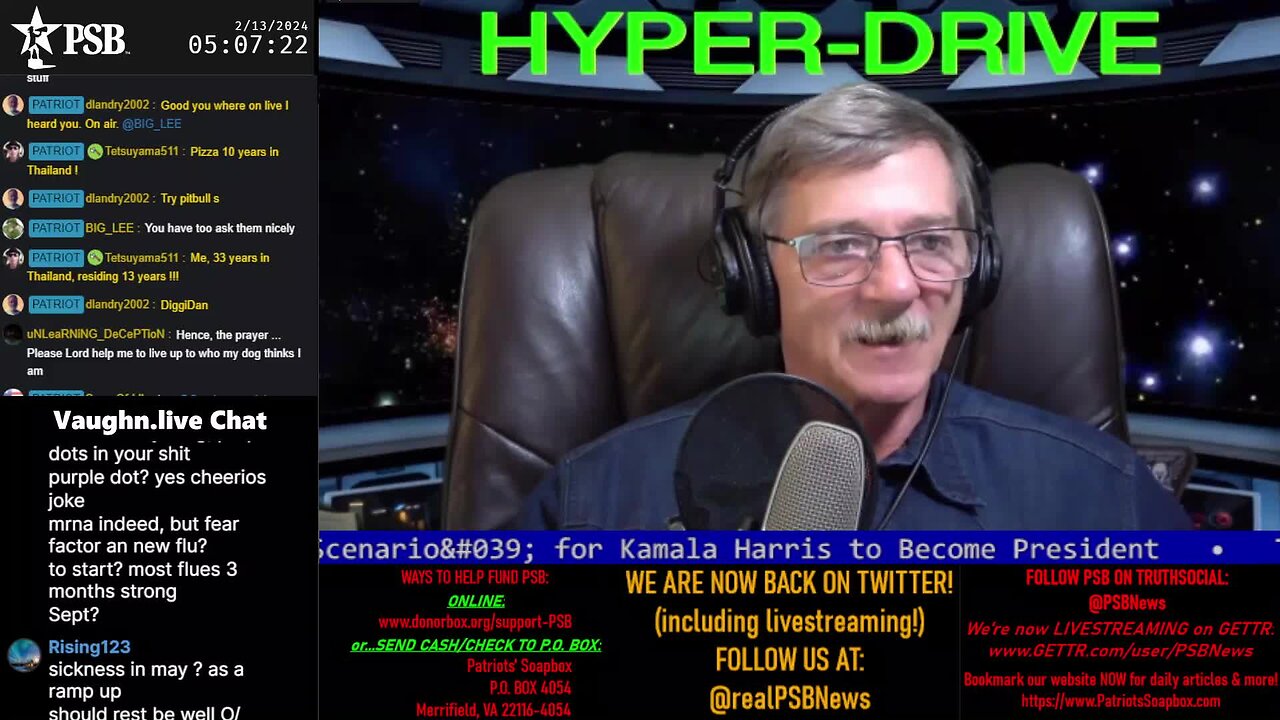Click the Rising123 username
The image size is (1280, 720).
tap(89, 647)
